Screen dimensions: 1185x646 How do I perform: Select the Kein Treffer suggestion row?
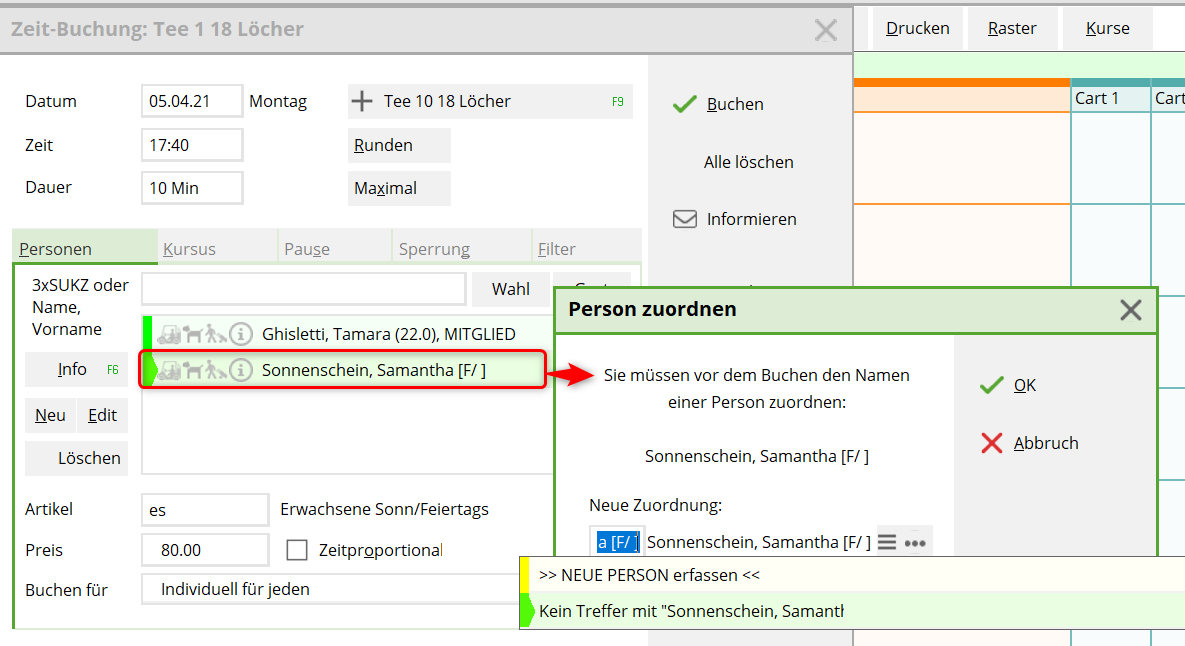[x=852, y=610]
